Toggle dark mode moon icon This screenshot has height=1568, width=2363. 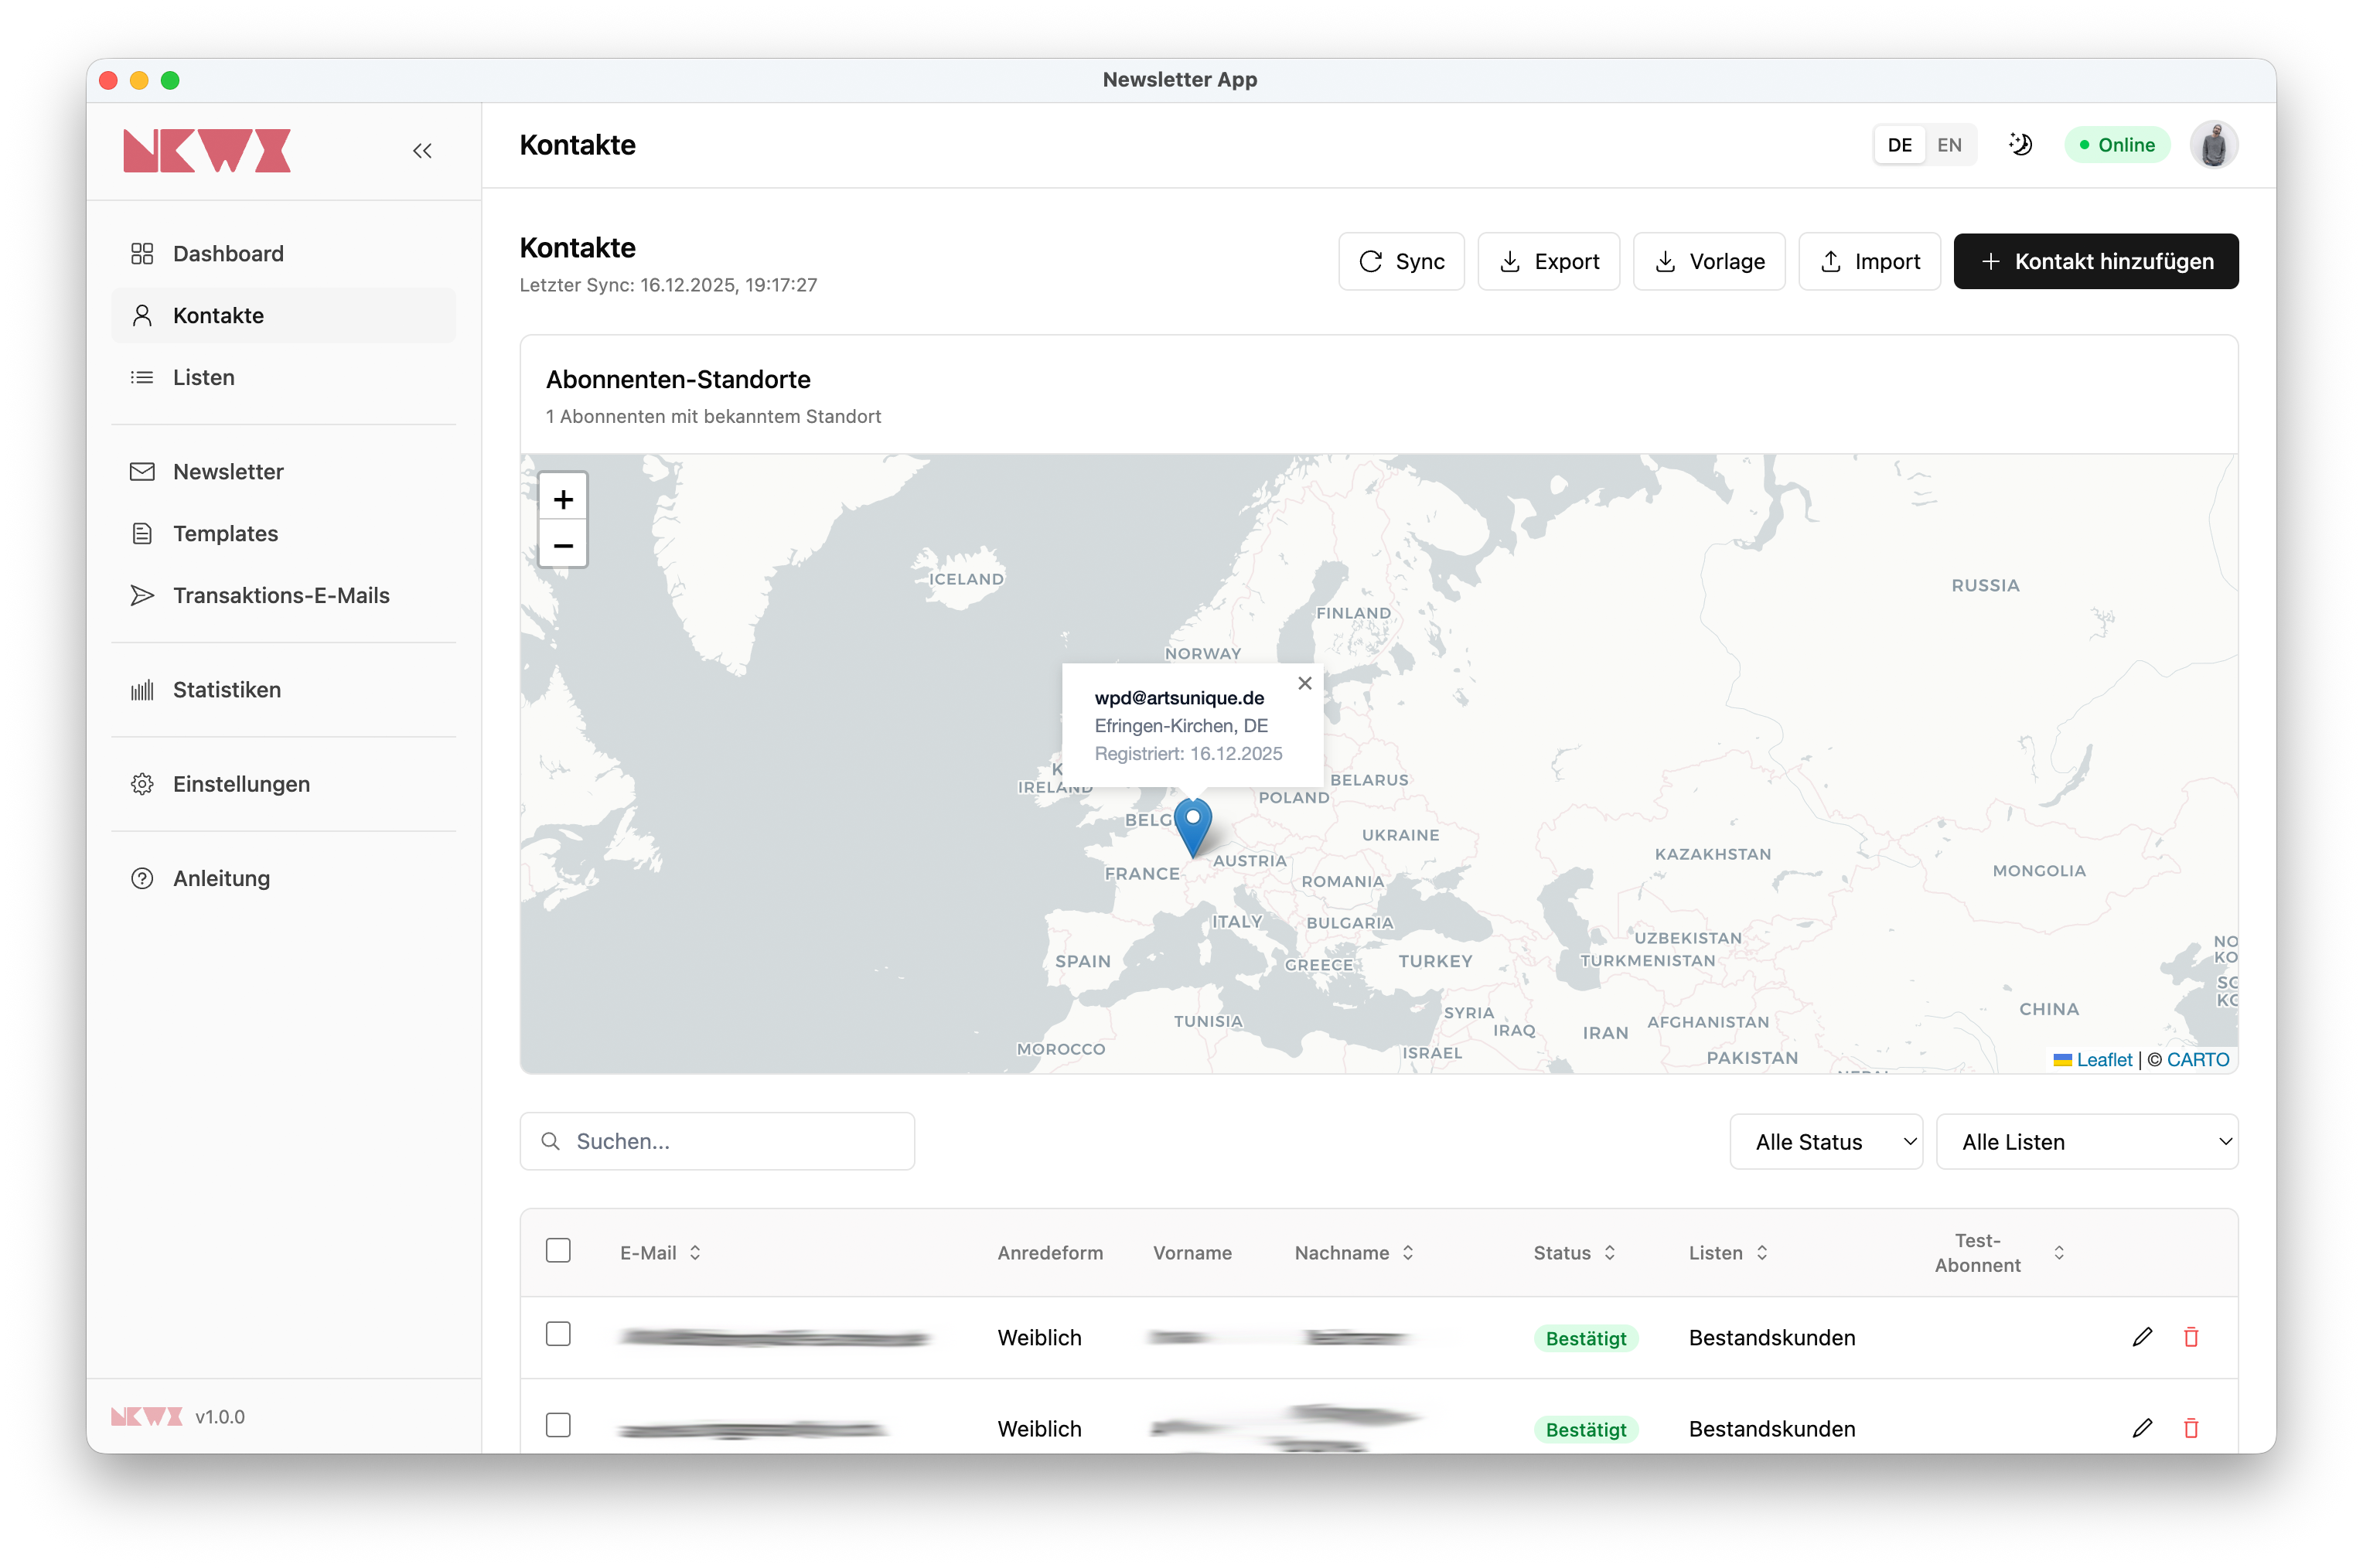(x=2020, y=145)
